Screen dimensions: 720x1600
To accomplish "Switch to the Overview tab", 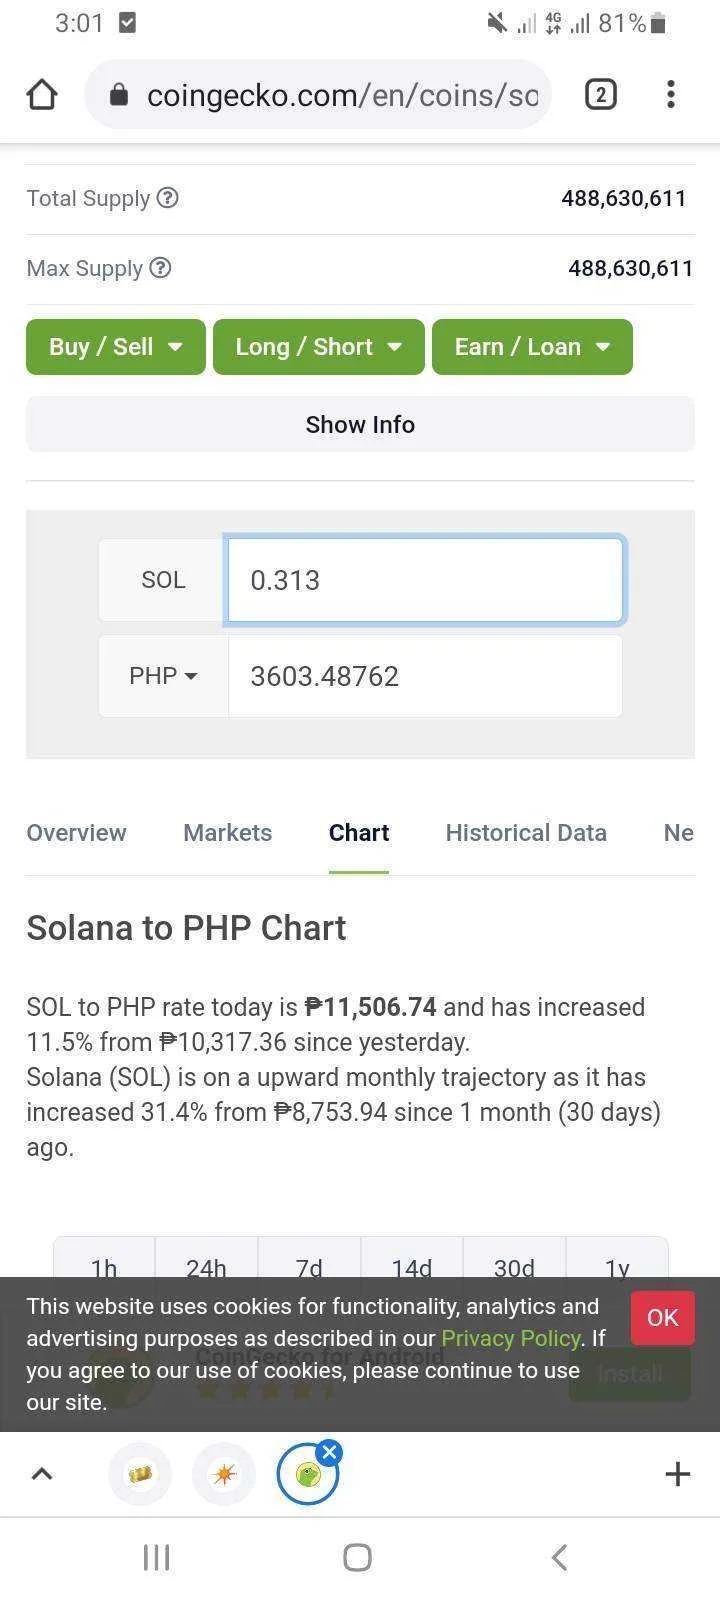I will pos(76,833).
